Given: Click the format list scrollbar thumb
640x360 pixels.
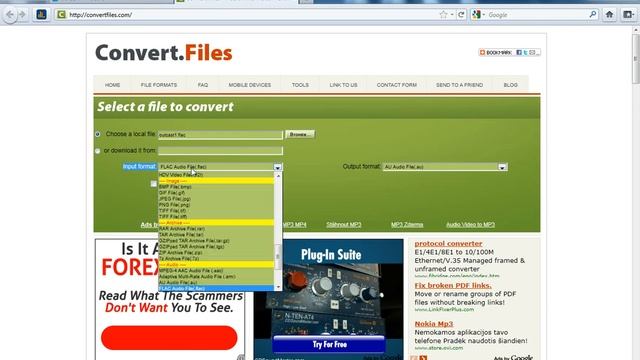Looking at the screenshot, I should click(x=278, y=257).
